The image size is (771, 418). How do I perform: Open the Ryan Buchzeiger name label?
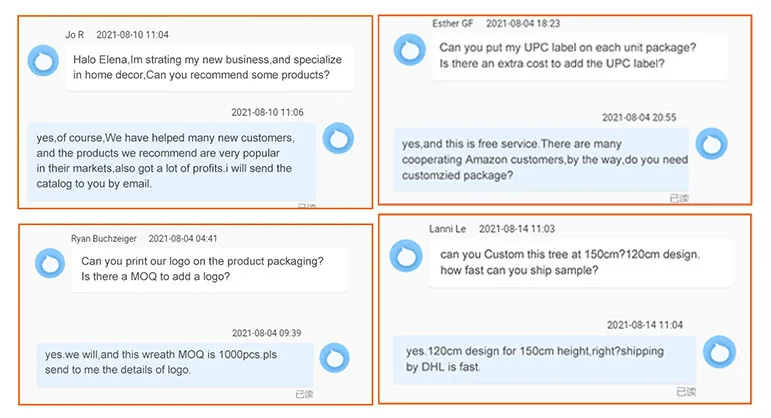(104, 239)
